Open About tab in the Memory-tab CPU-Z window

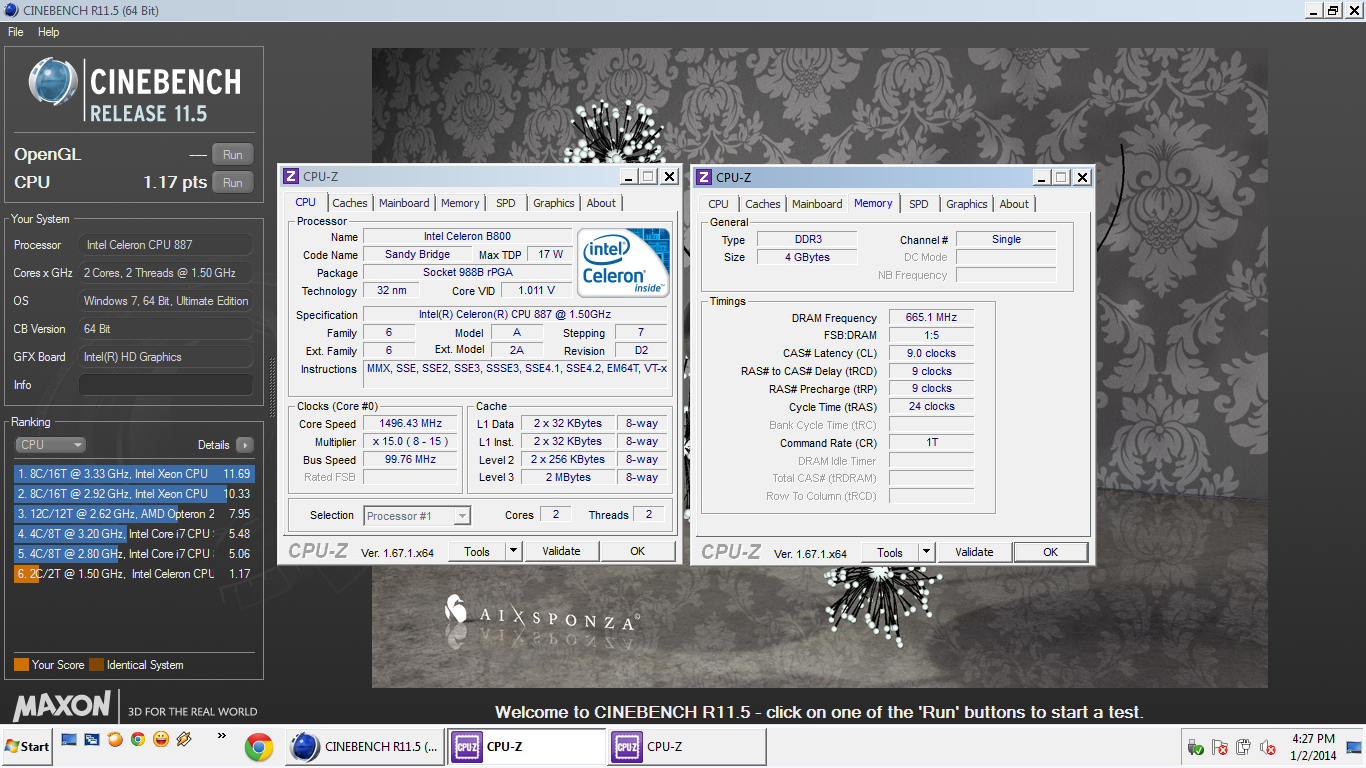[1014, 204]
